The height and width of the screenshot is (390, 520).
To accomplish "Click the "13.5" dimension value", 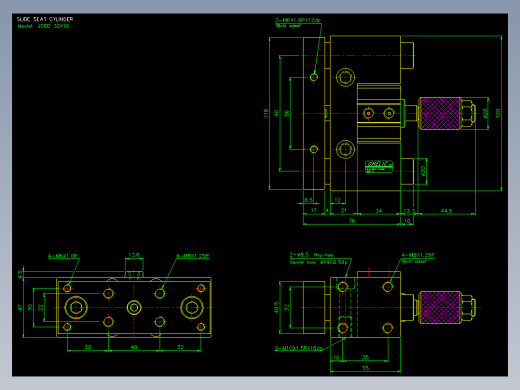I will (x=409, y=211).
